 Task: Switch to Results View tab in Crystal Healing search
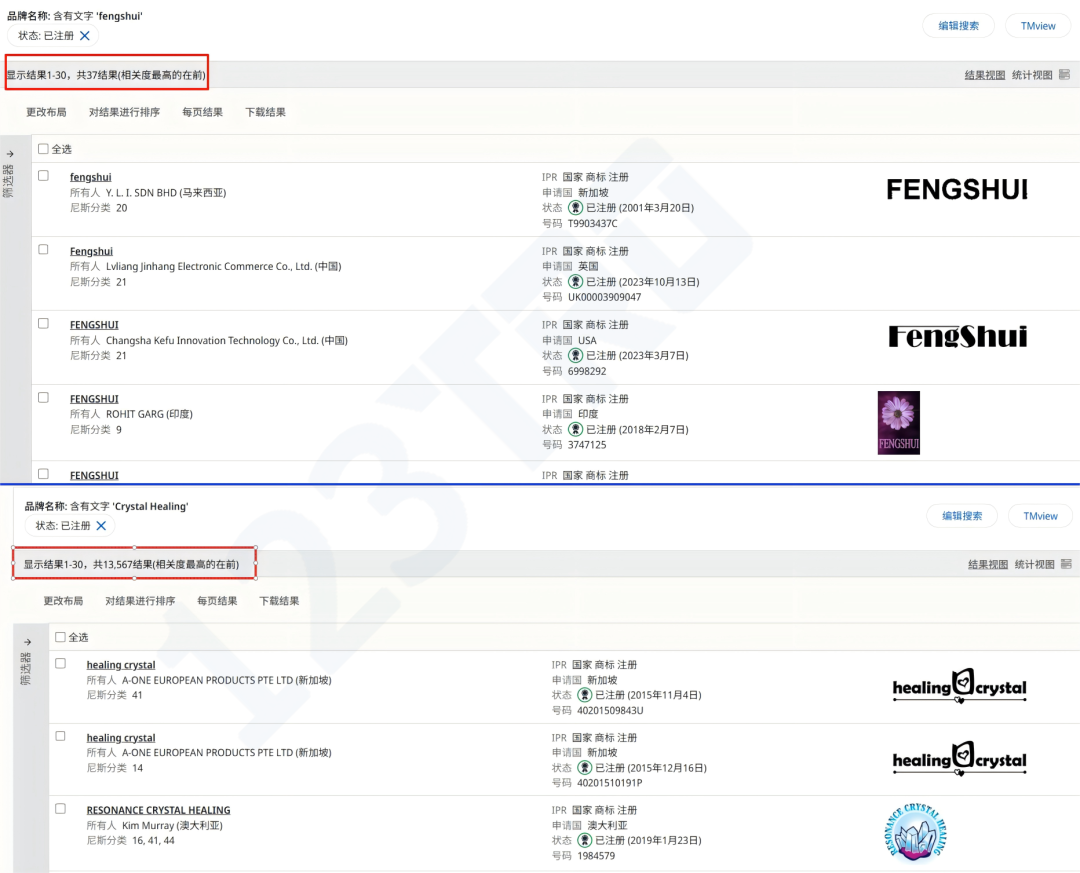click(988, 564)
